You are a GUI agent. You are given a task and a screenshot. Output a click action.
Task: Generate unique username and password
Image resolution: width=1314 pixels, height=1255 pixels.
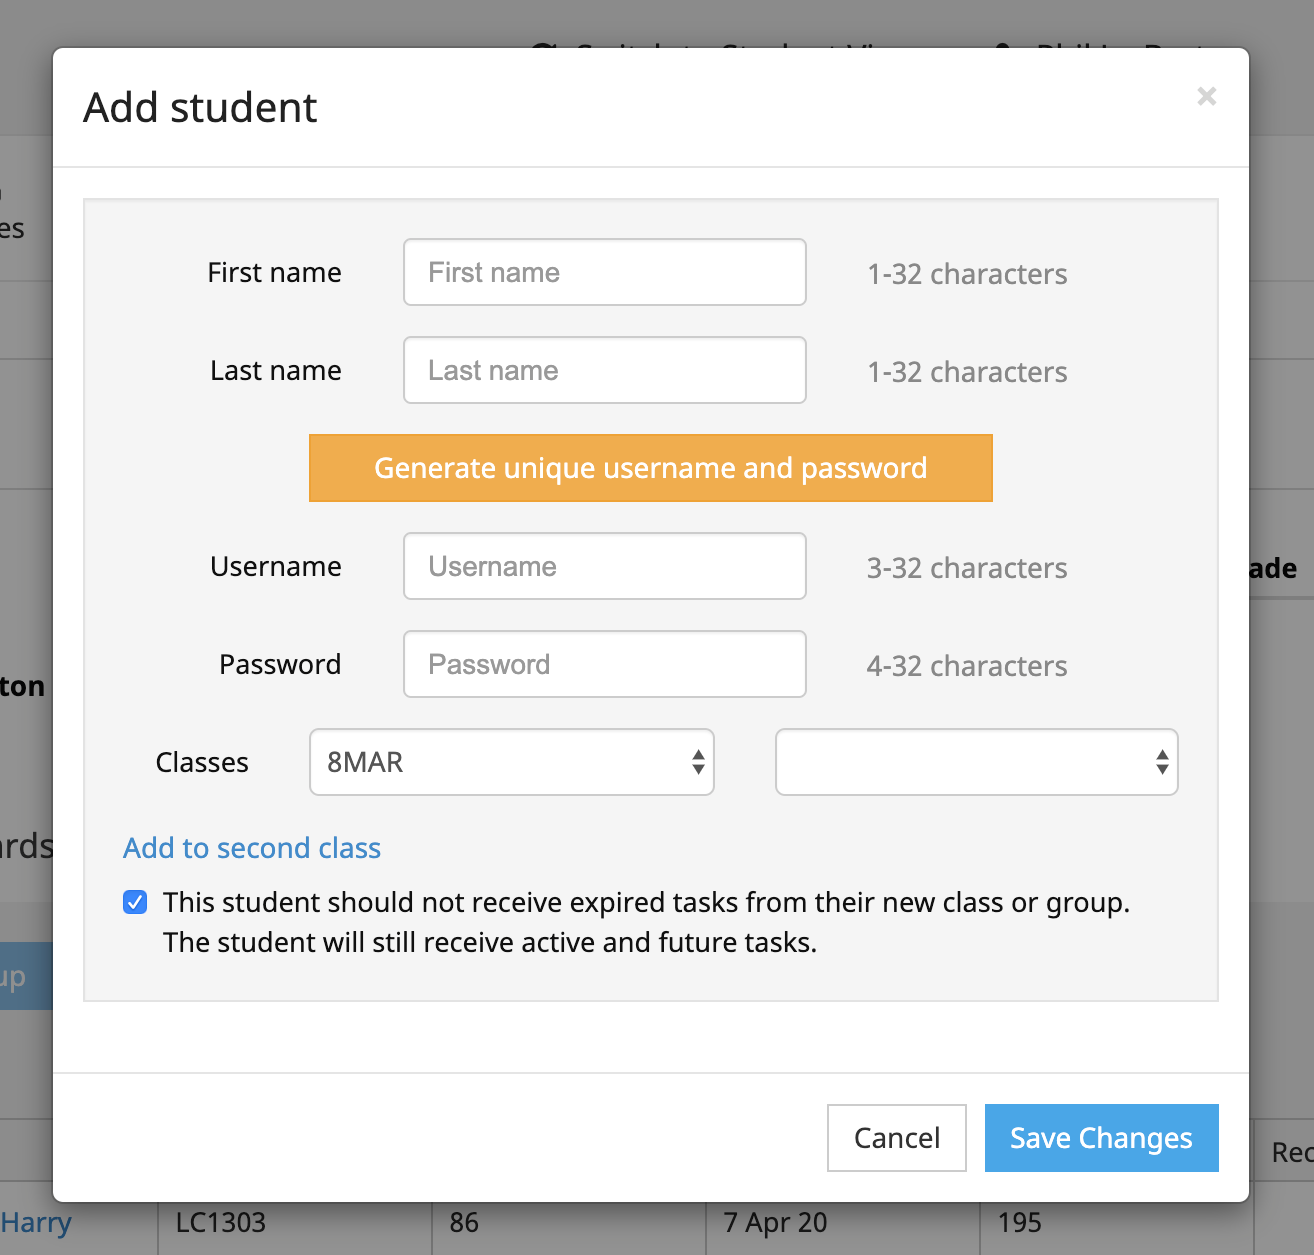tap(650, 468)
